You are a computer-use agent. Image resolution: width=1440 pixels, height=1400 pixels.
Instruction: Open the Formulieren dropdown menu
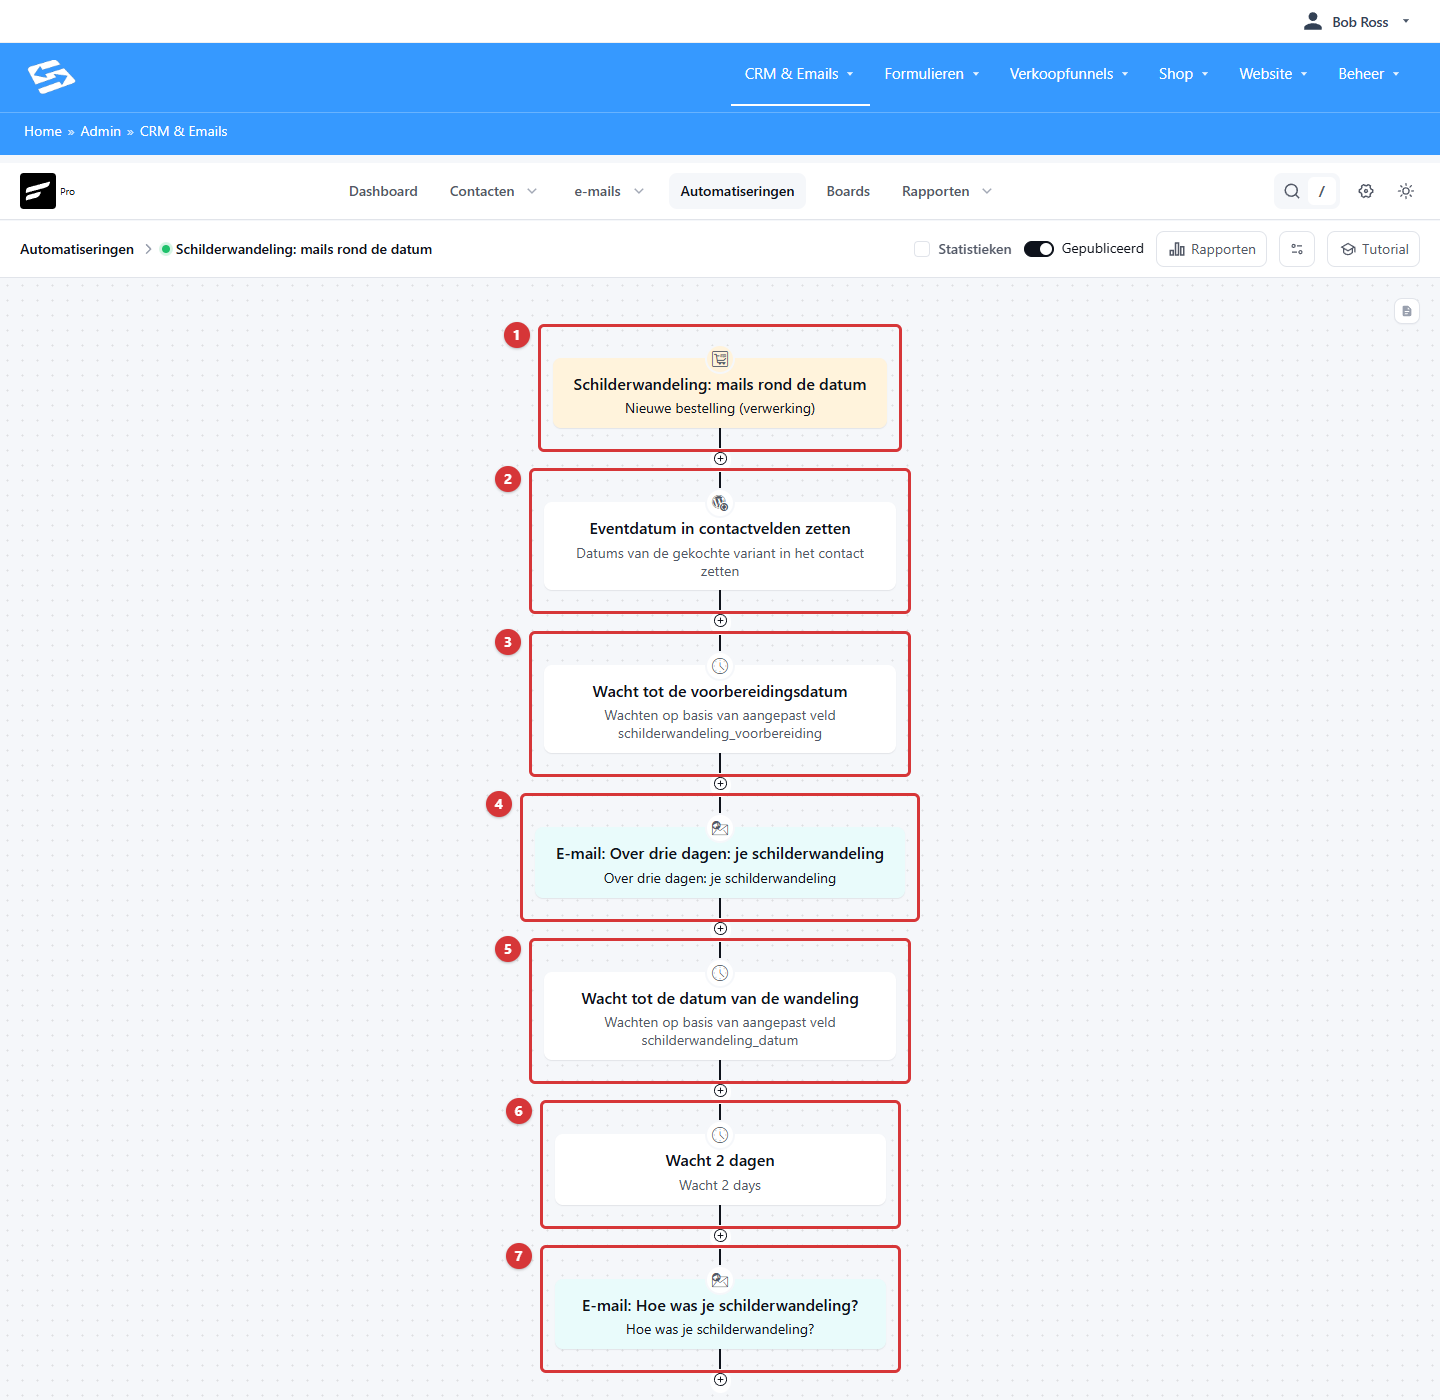coord(932,74)
